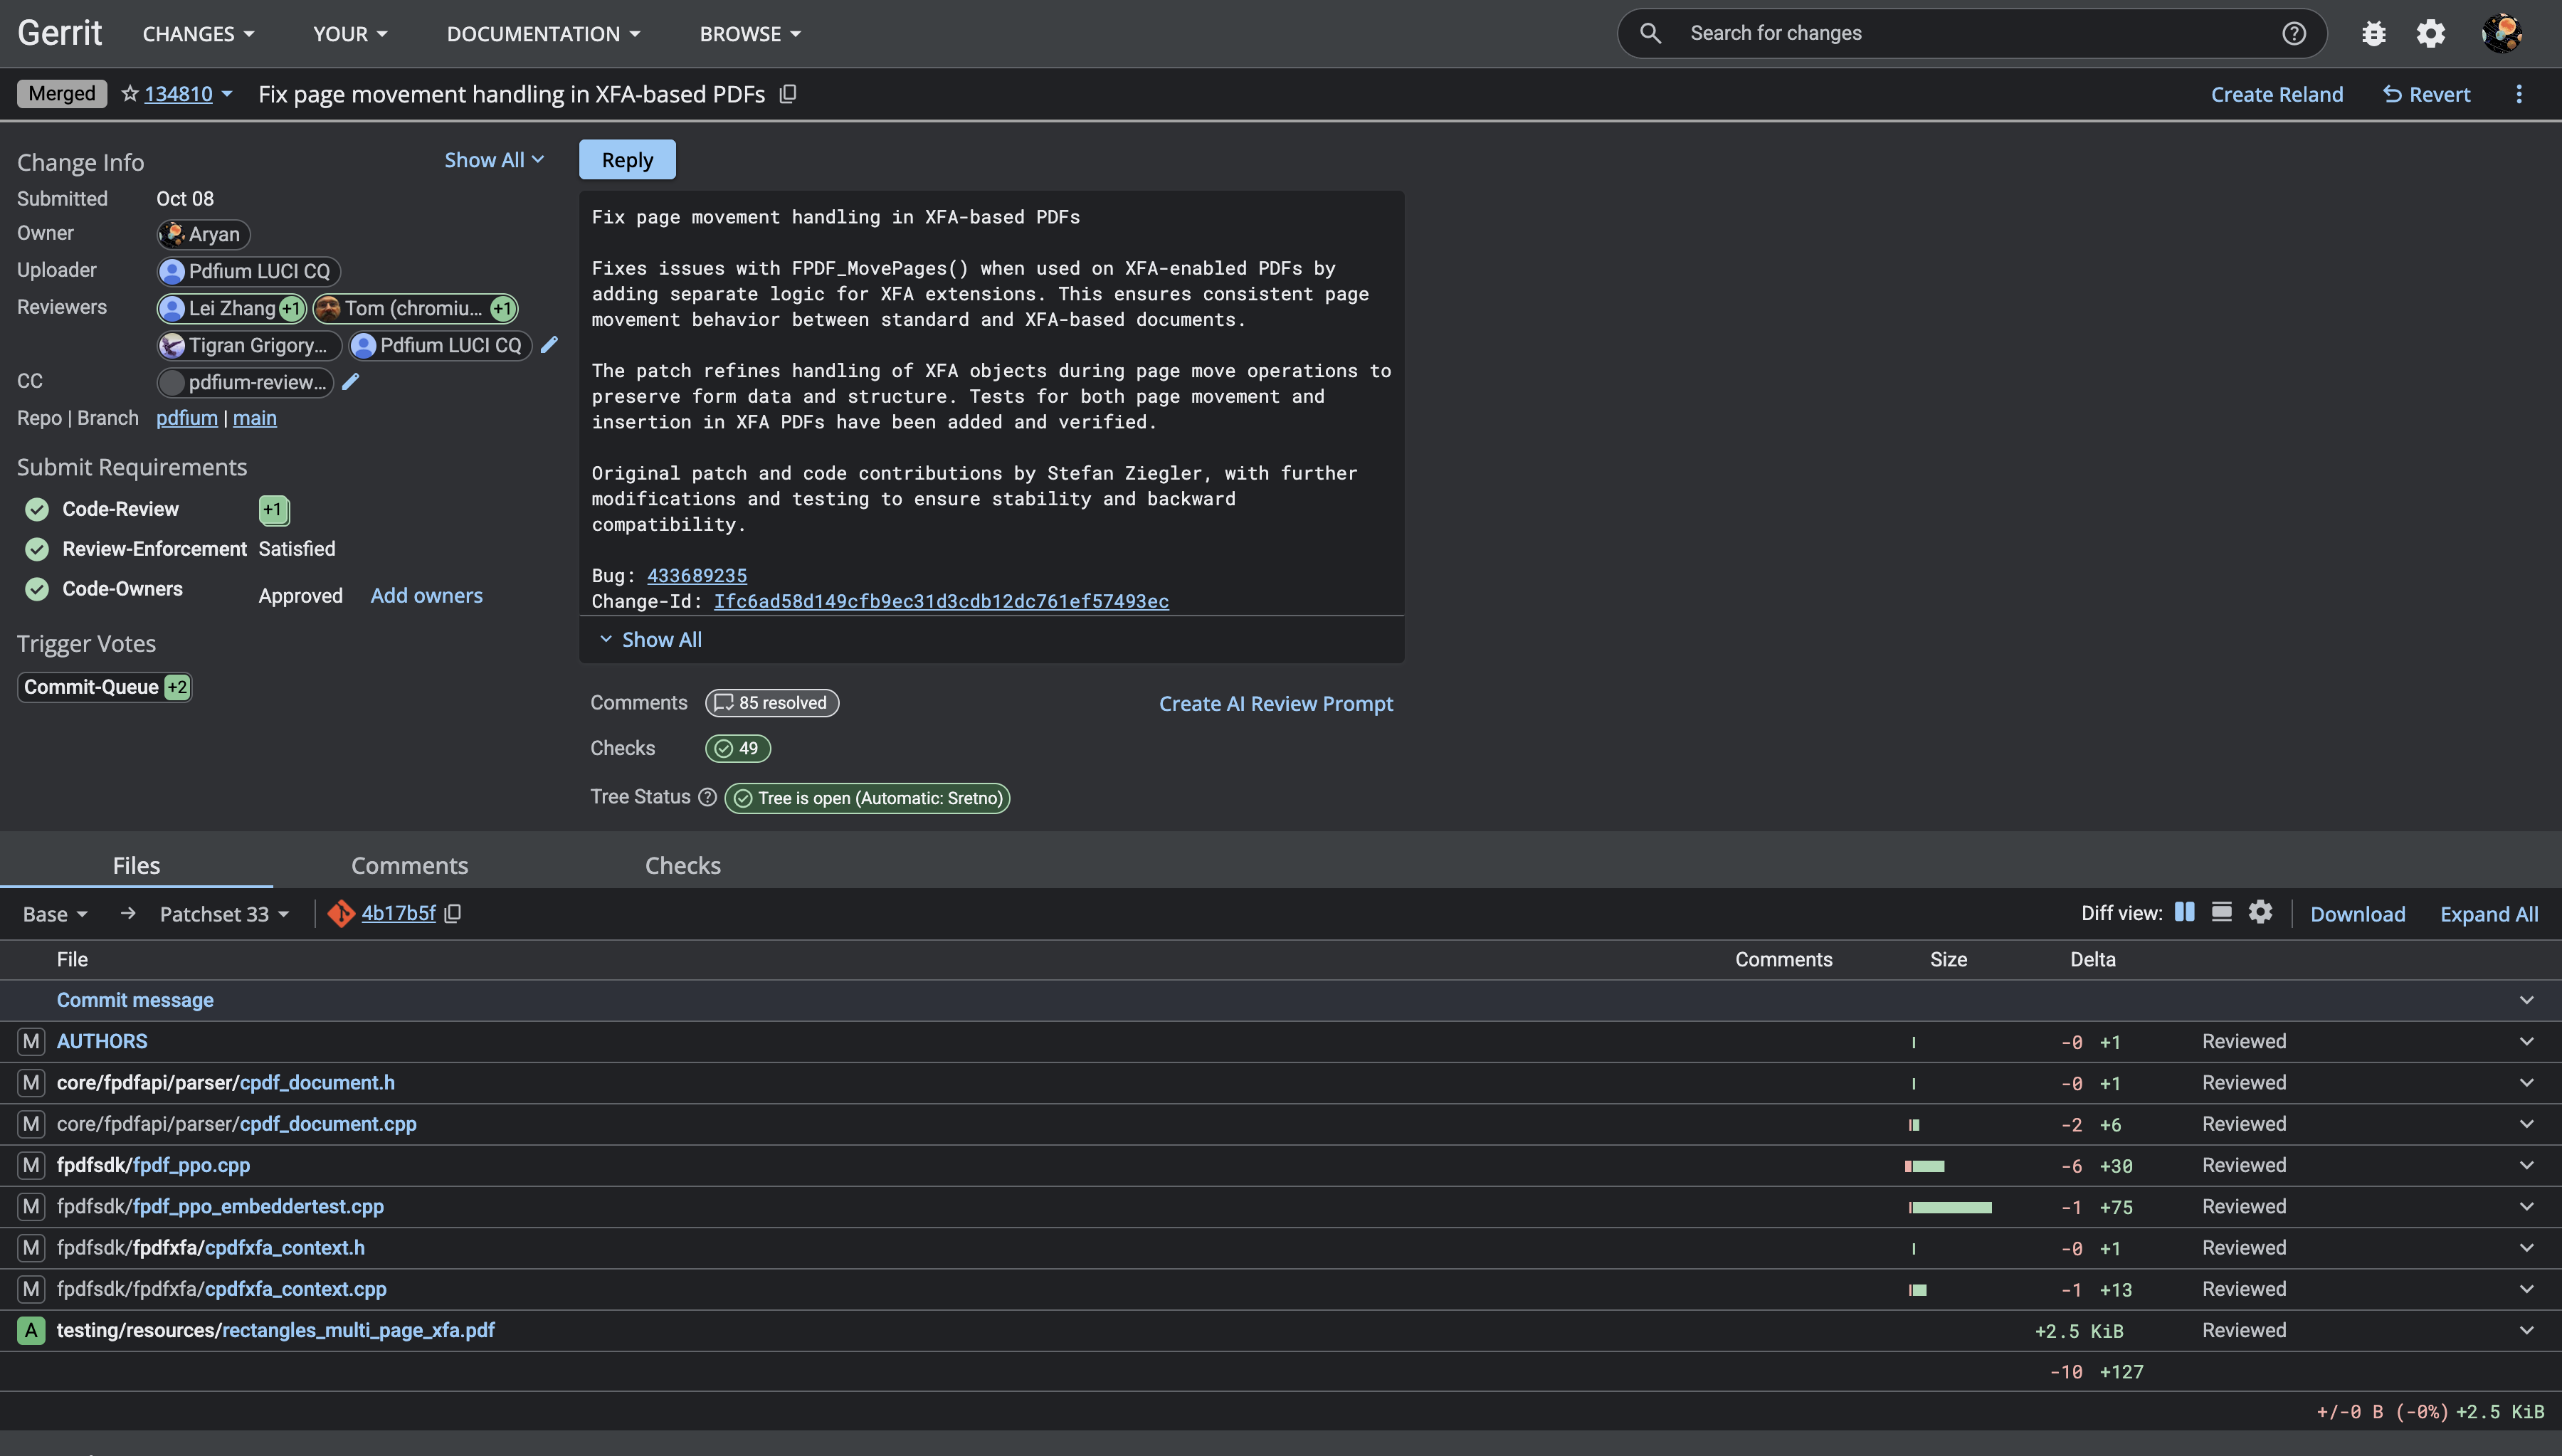Screen dimensions: 2562x1456
Task: Open diff preferences gear icon
Action: [2260, 912]
